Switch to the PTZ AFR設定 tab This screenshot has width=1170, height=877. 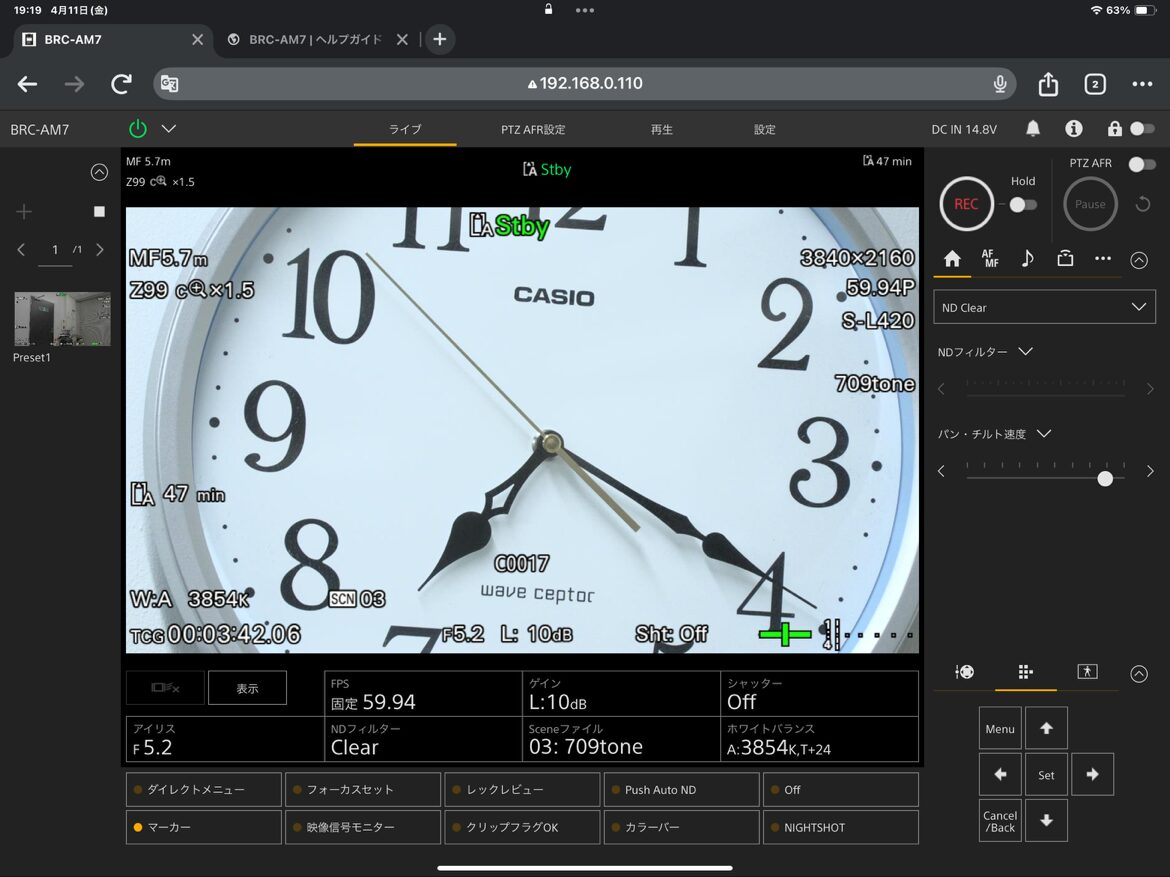point(533,129)
